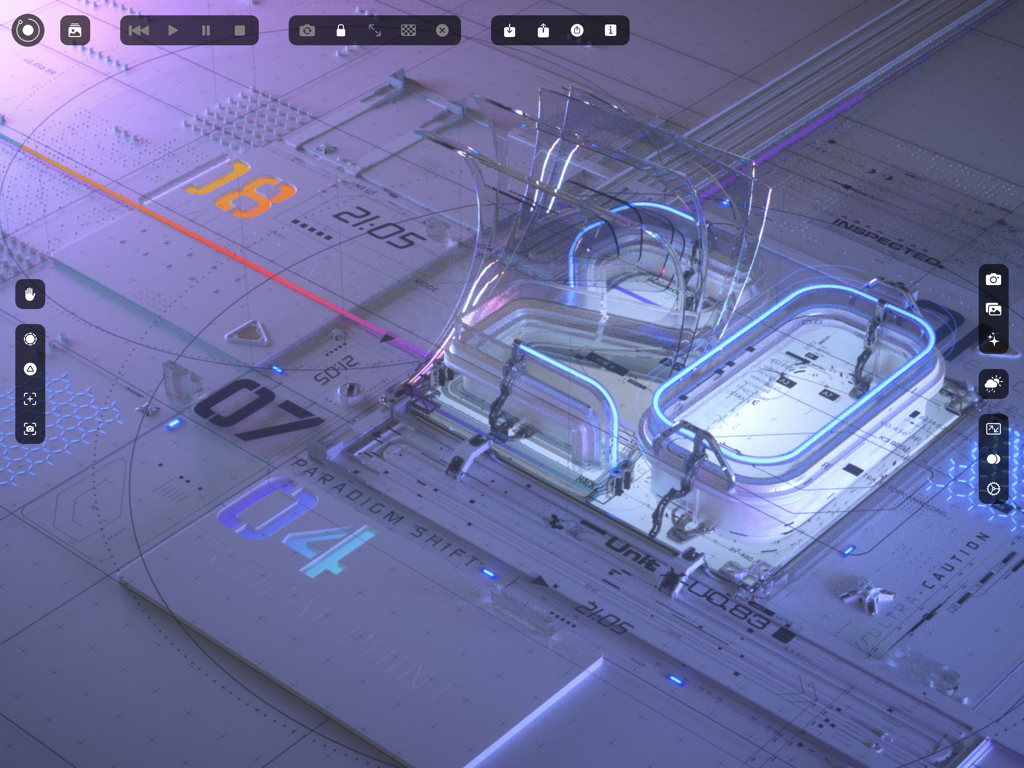The width and height of the screenshot is (1024, 768).
Task: Pause the animation
Action: coord(205,30)
